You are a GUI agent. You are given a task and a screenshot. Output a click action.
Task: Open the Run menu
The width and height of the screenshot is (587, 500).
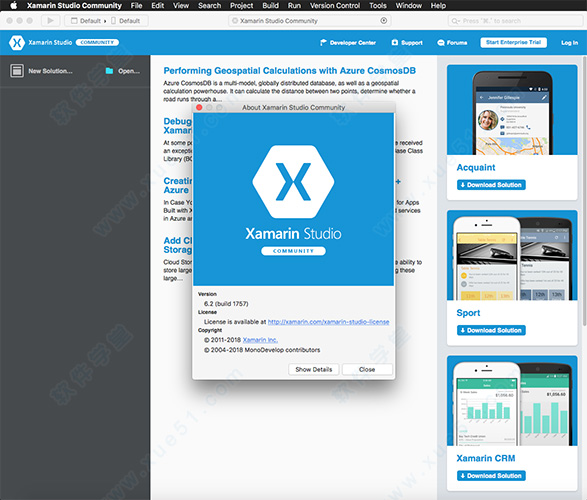(294, 5)
